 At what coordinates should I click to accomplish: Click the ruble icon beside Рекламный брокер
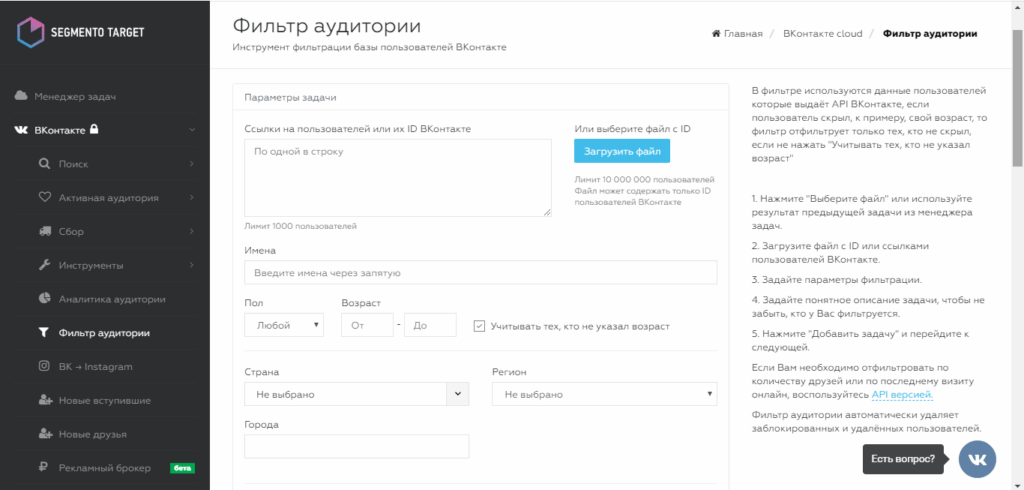pyautogui.click(x=44, y=467)
